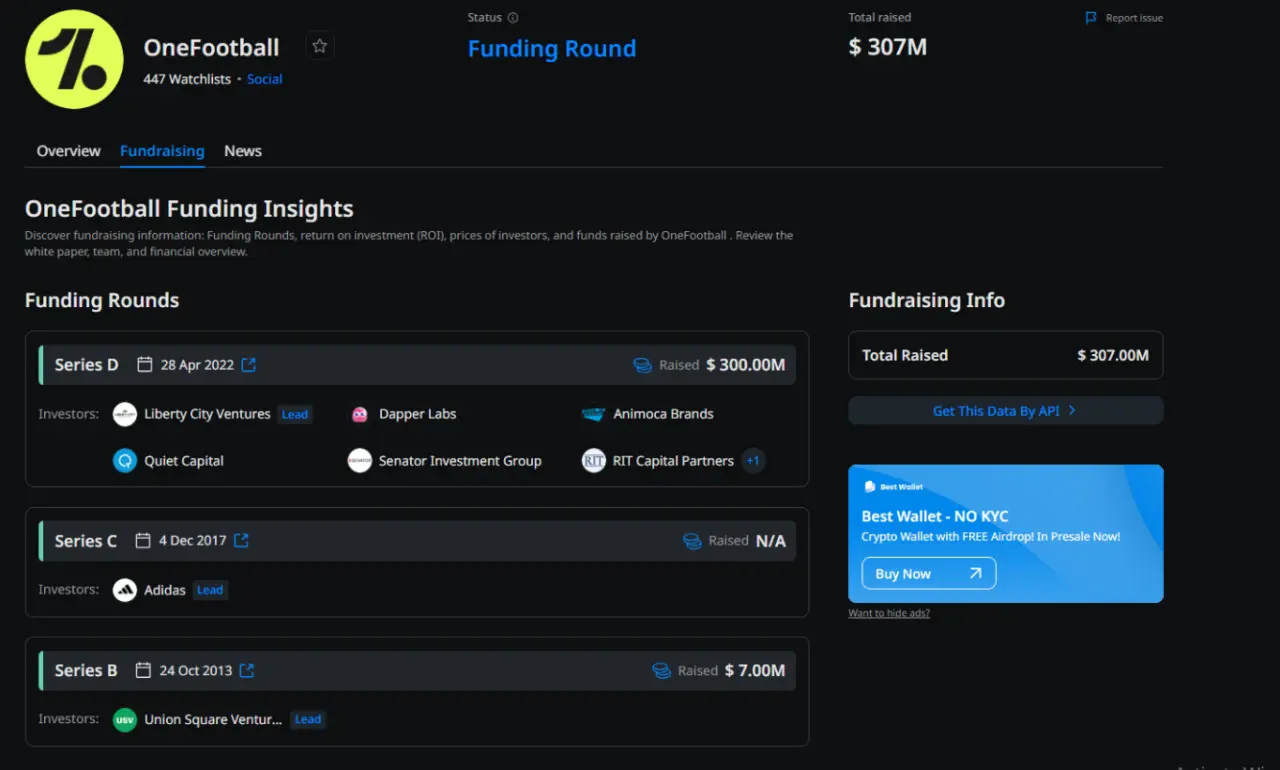Click coins icon beside Raised $7.00M
Image resolution: width=1280 pixels, height=770 pixels.
click(x=661, y=671)
